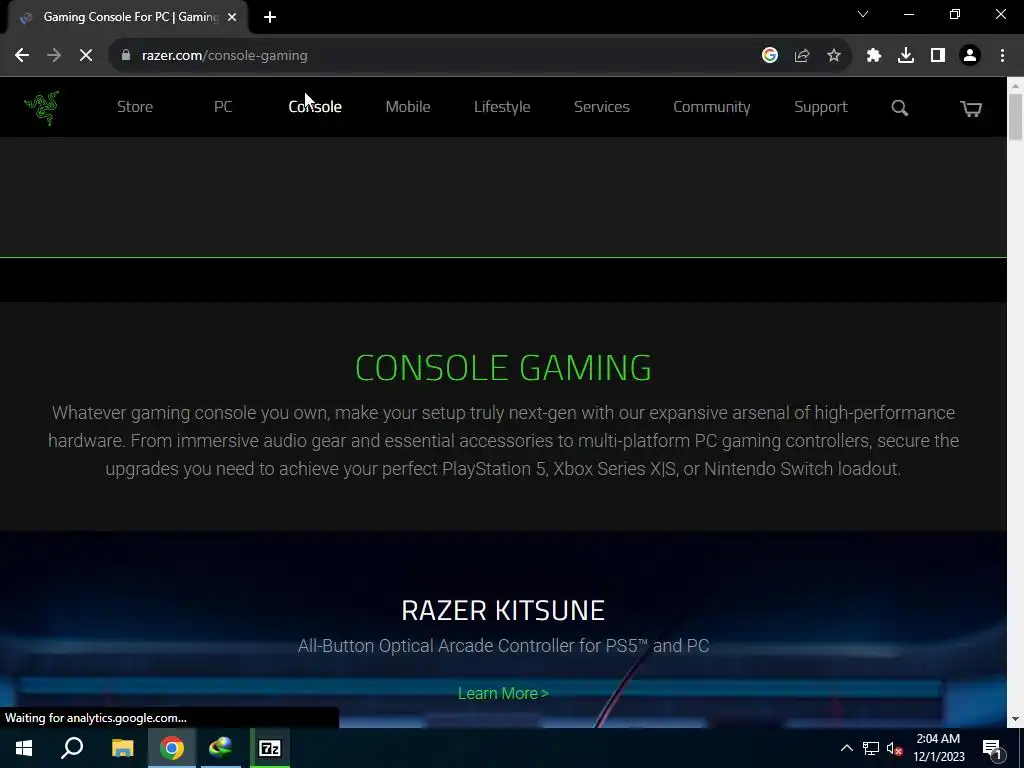The image size is (1024, 768).
Task: Open the Mobile menu
Action: point(408,106)
